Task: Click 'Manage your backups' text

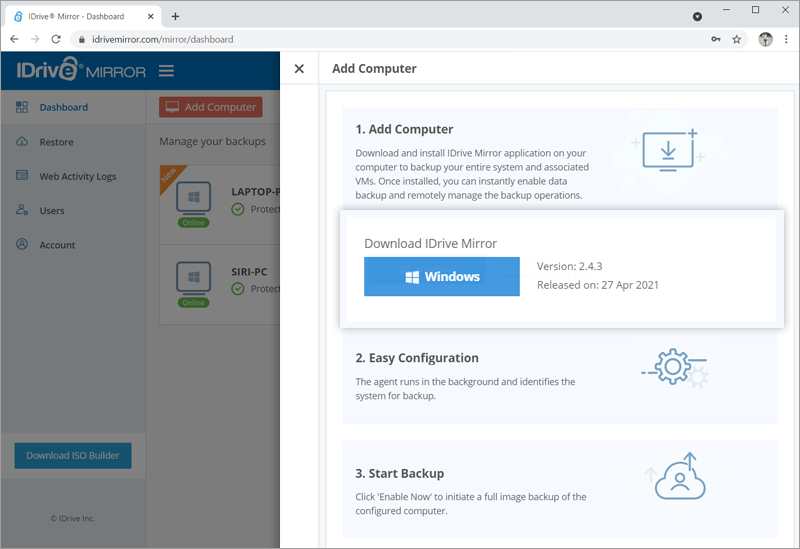Action: pyautogui.click(x=212, y=141)
